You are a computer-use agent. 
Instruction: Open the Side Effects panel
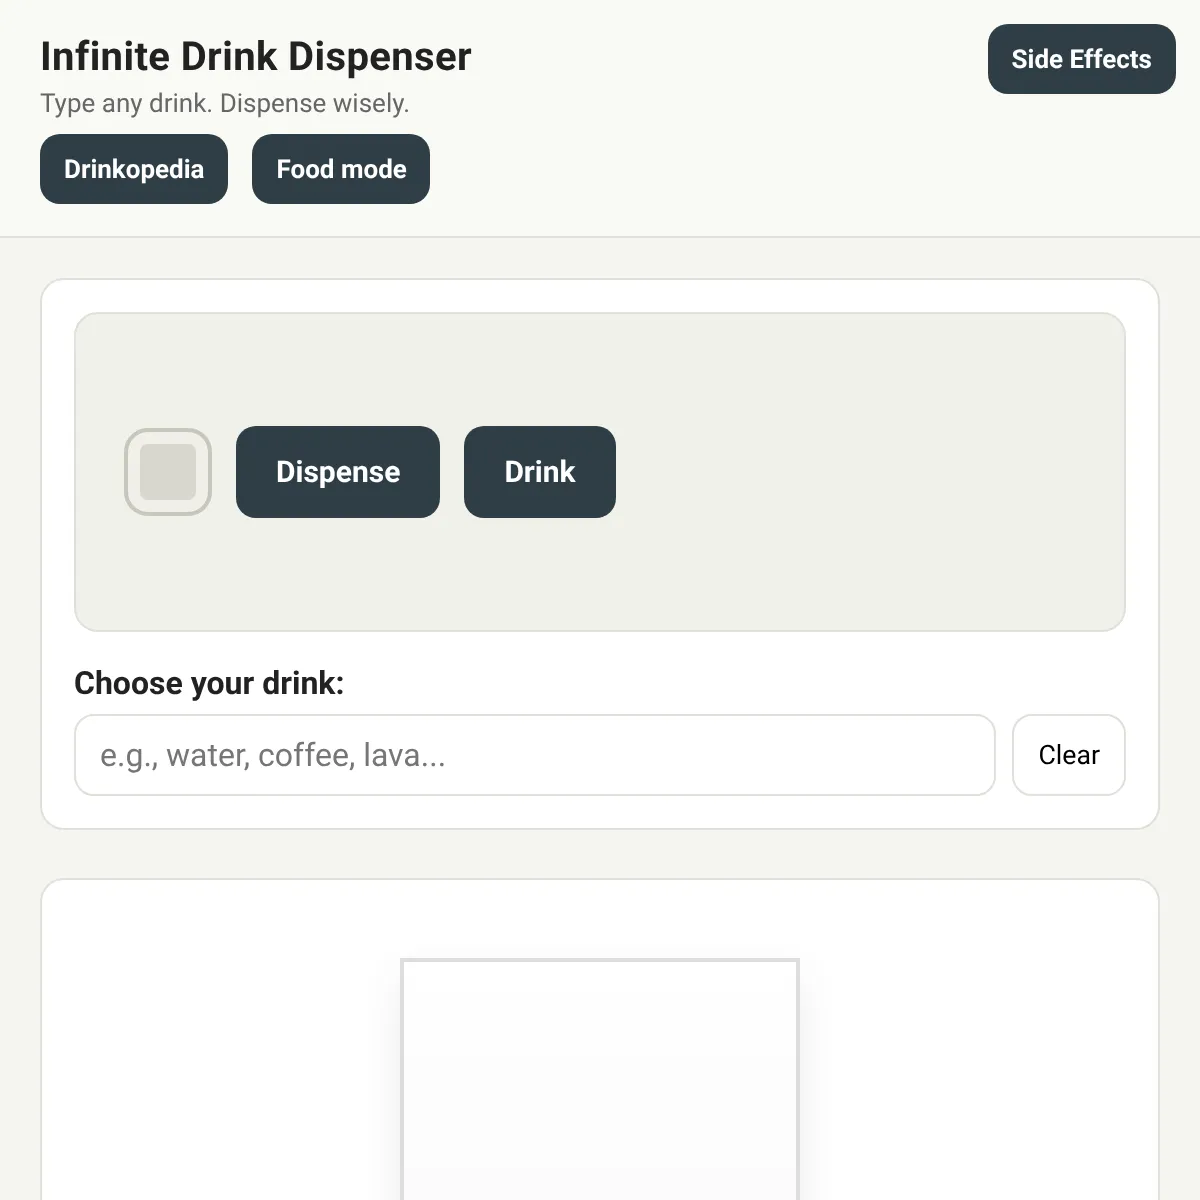(1081, 59)
